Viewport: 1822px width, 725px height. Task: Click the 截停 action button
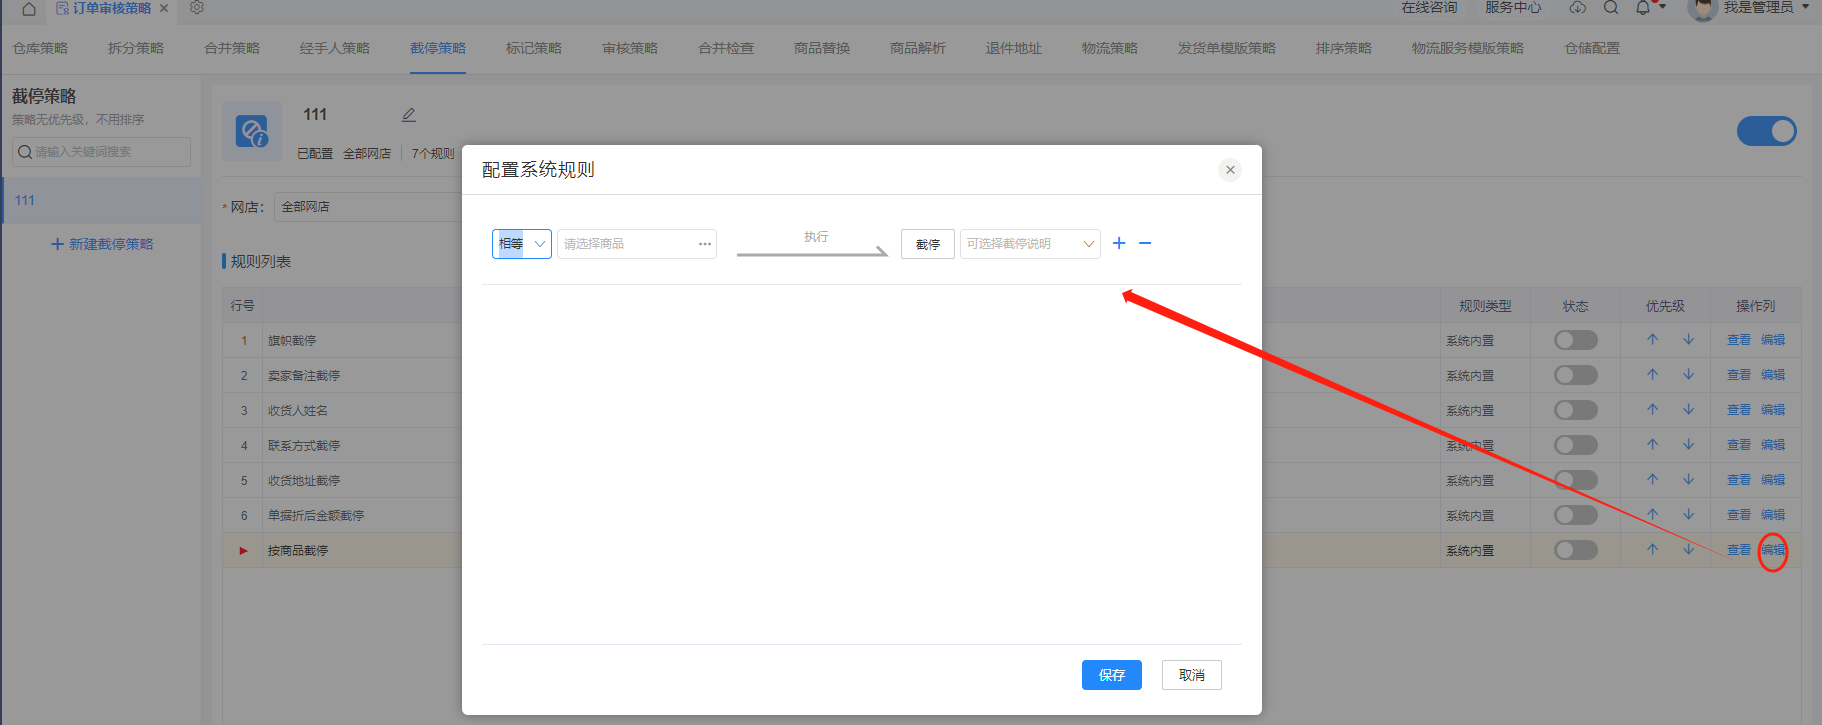928,244
